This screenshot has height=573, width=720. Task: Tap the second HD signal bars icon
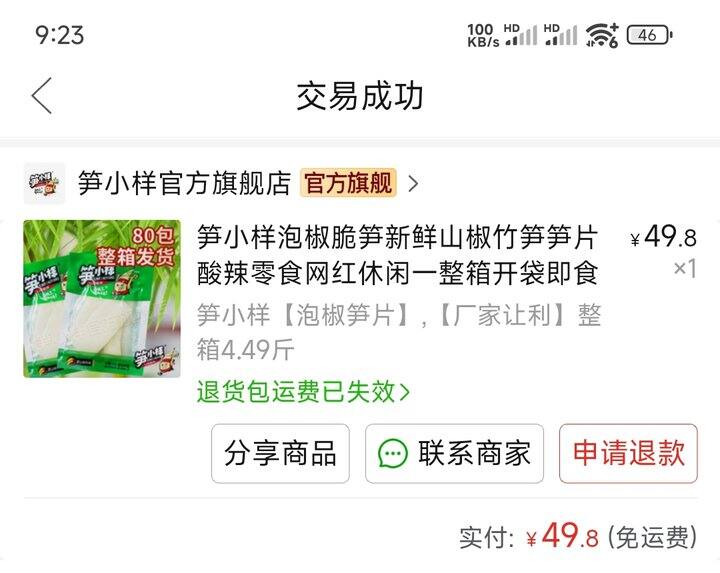coord(560,35)
